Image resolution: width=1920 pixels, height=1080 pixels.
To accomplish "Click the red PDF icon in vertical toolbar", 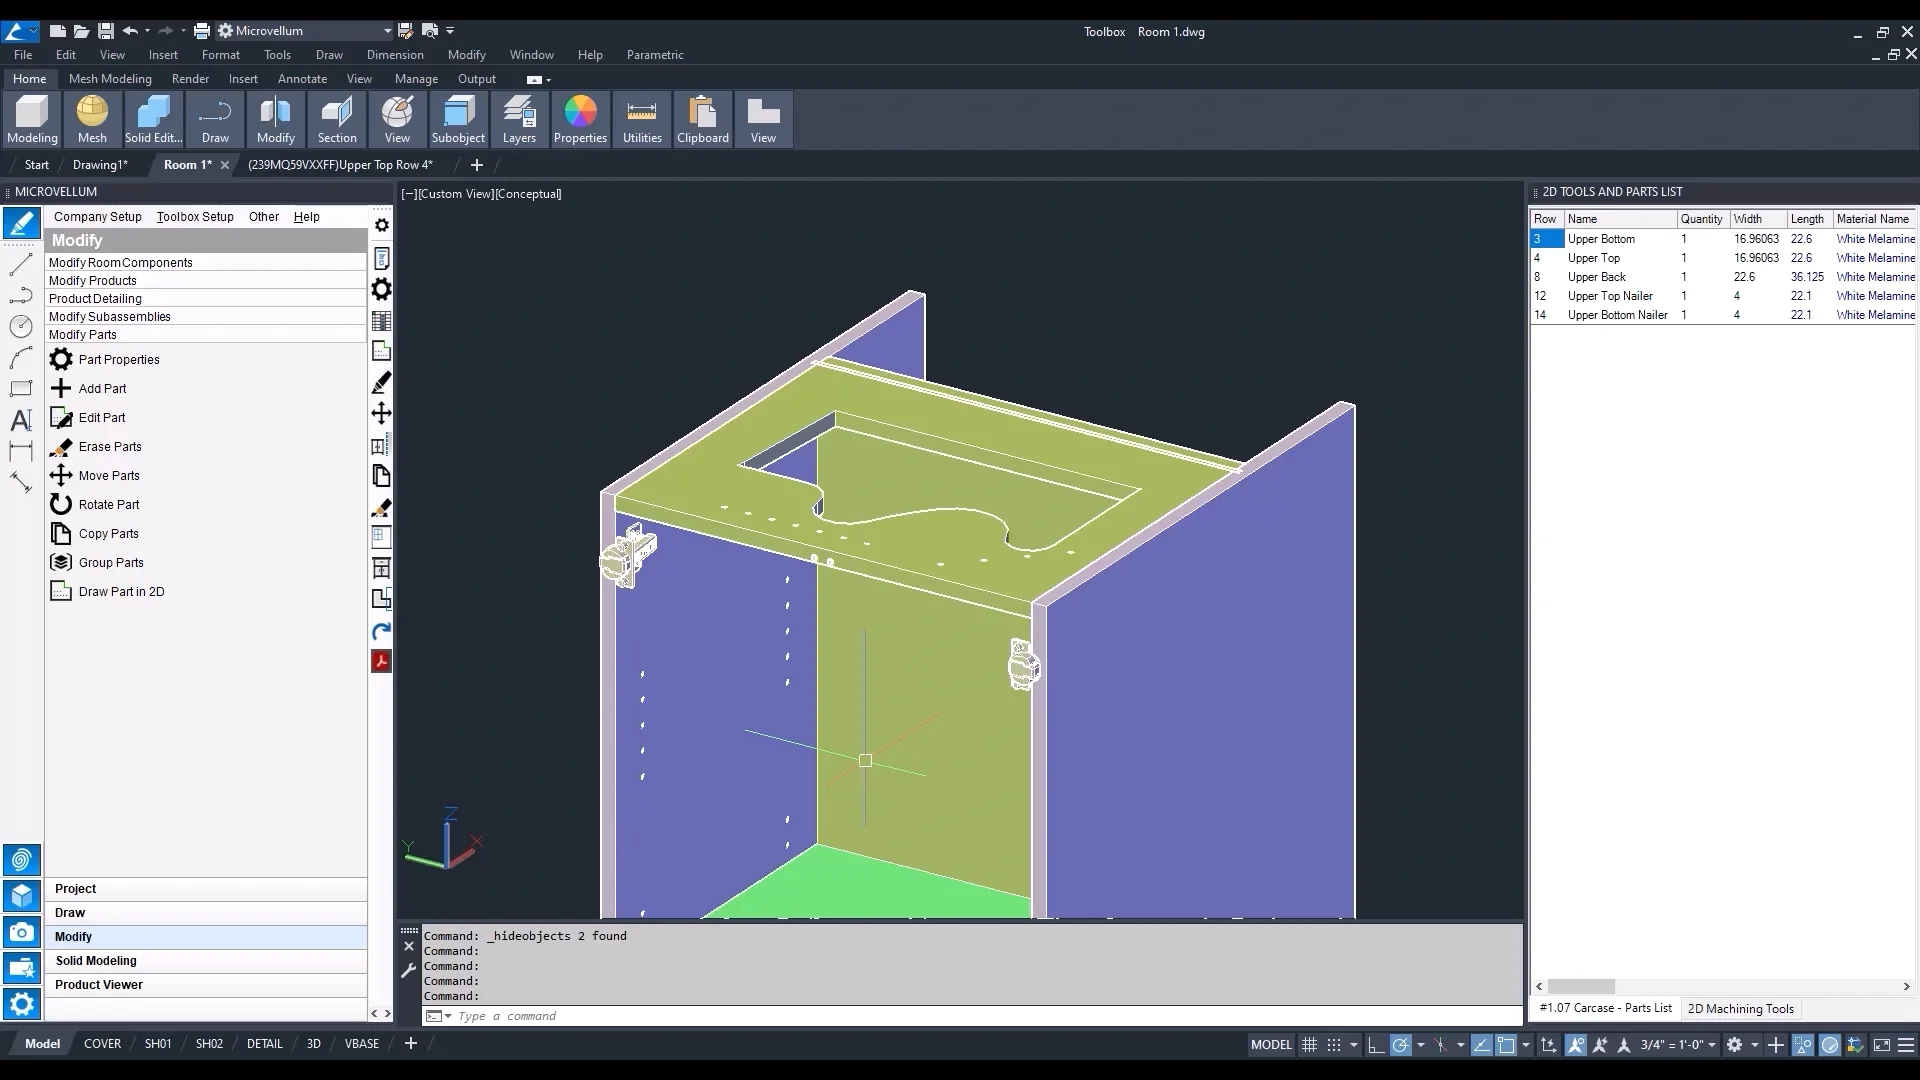I will (381, 662).
